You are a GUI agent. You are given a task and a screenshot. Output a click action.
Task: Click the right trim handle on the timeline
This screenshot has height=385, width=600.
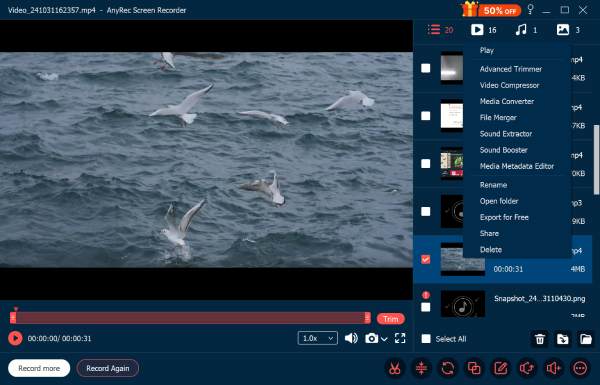pos(367,318)
